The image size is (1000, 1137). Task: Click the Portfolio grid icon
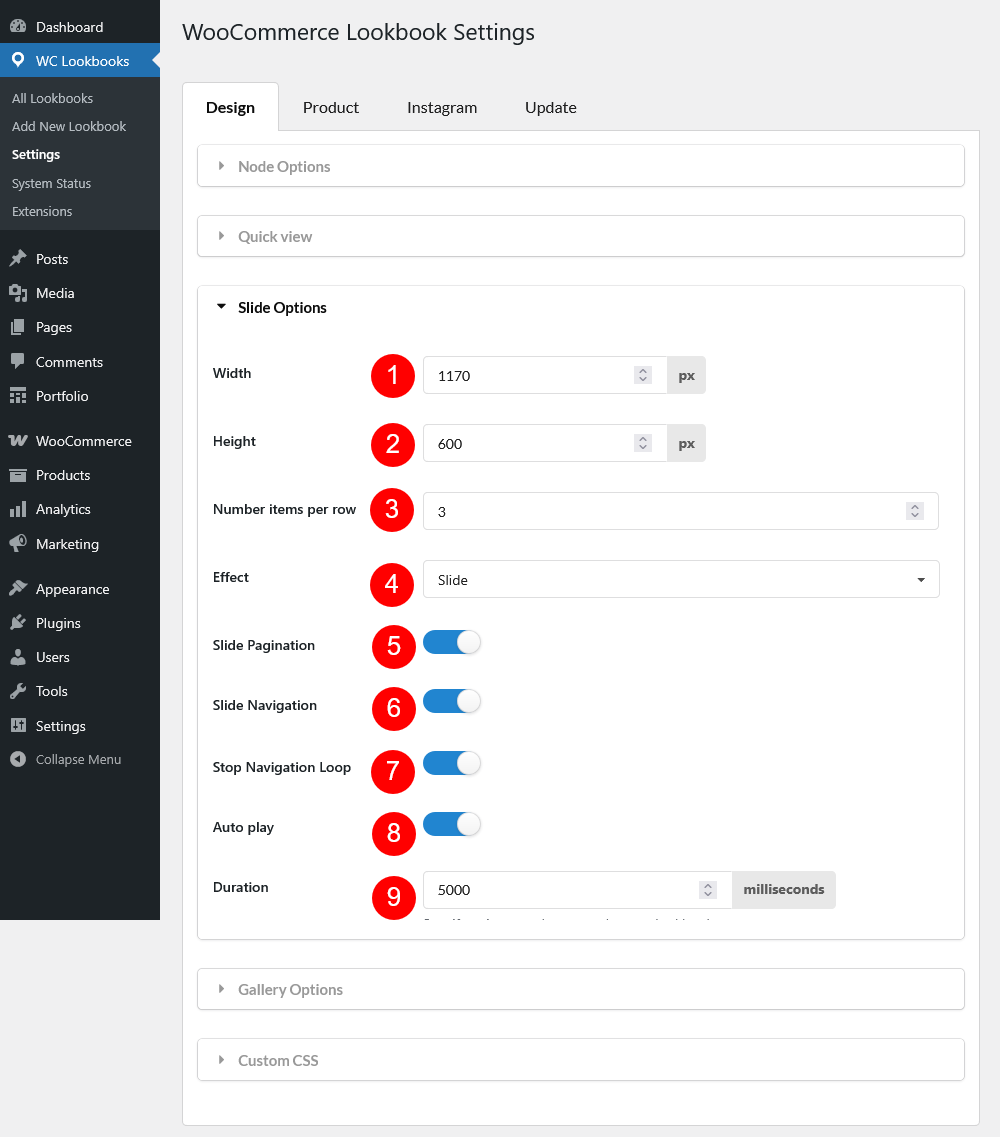[x=18, y=396]
